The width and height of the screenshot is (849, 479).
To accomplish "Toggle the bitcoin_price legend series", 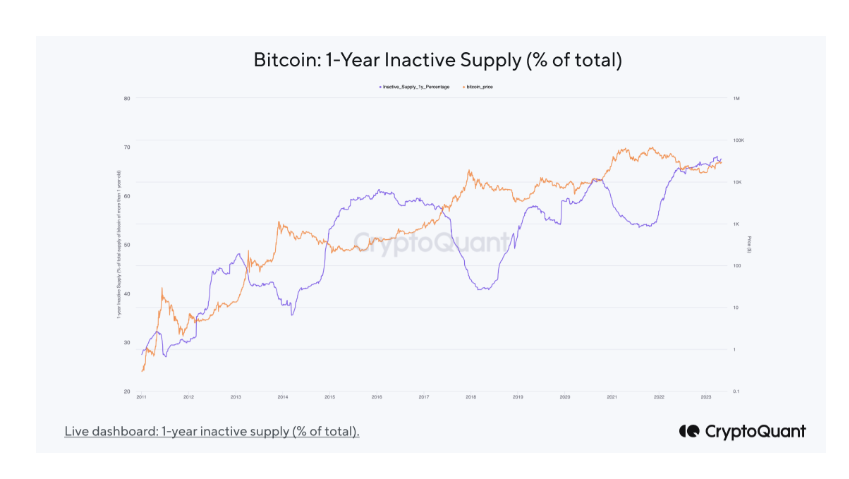I will coord(481,88).
